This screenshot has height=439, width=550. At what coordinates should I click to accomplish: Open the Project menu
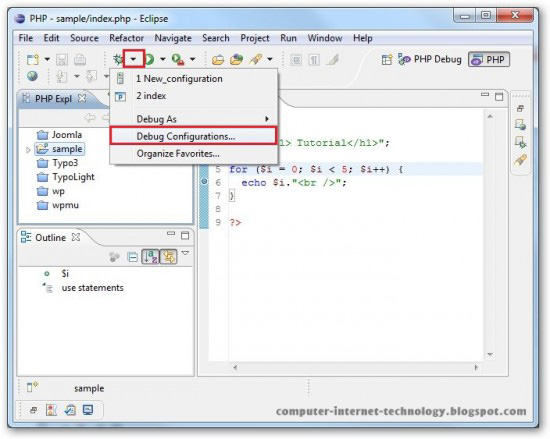coord(255,38)
